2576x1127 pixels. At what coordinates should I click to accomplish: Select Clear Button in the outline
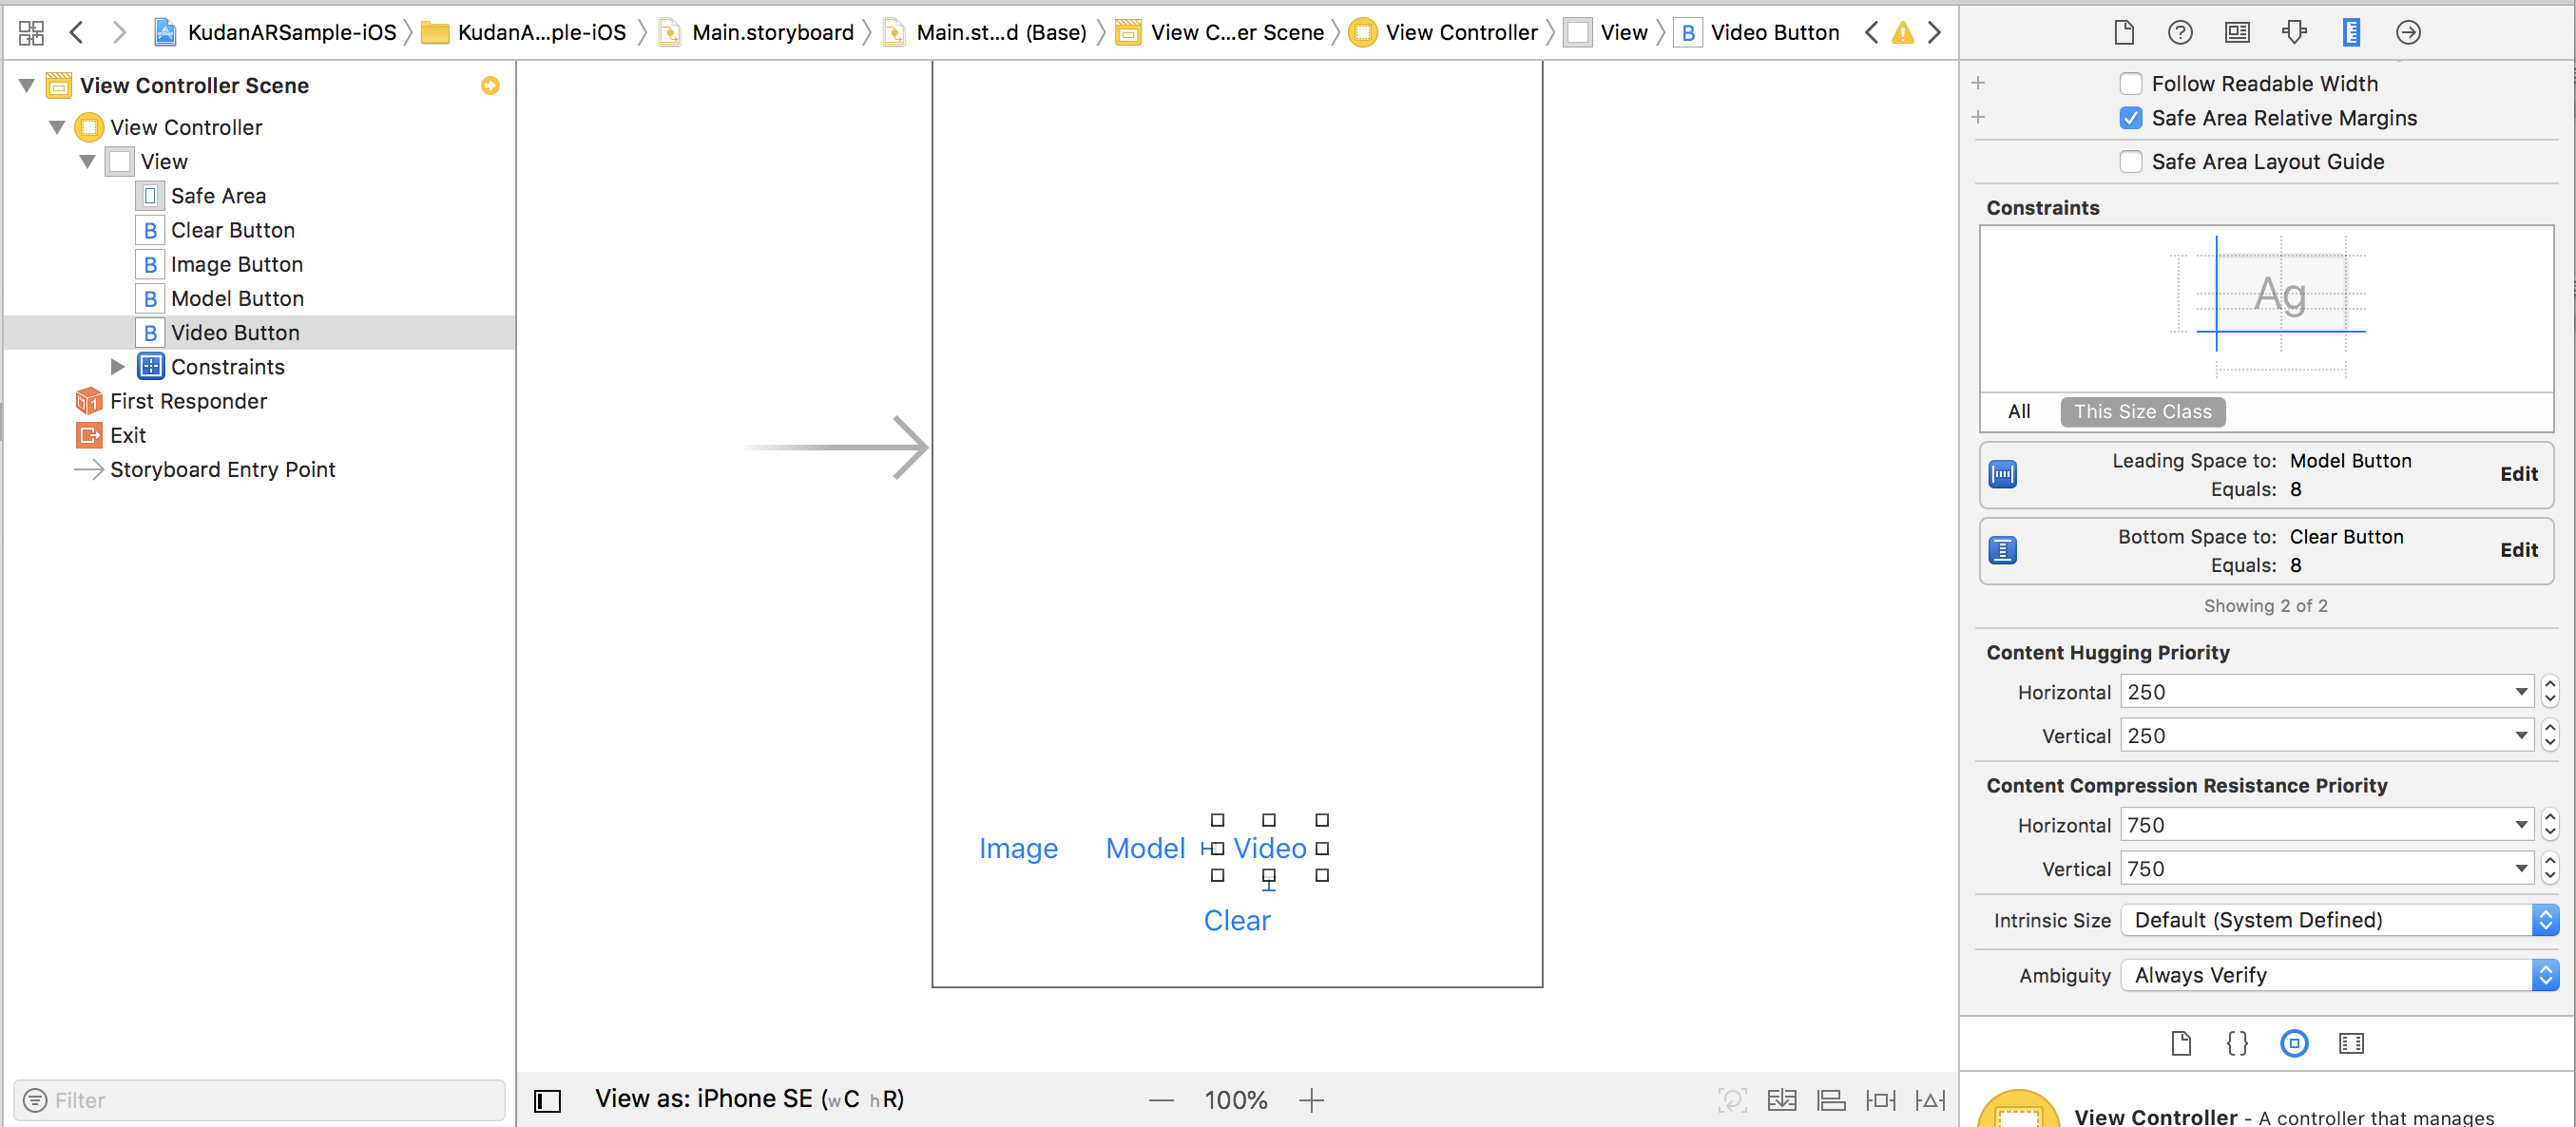pyautogui.click(x=232, y=230)
